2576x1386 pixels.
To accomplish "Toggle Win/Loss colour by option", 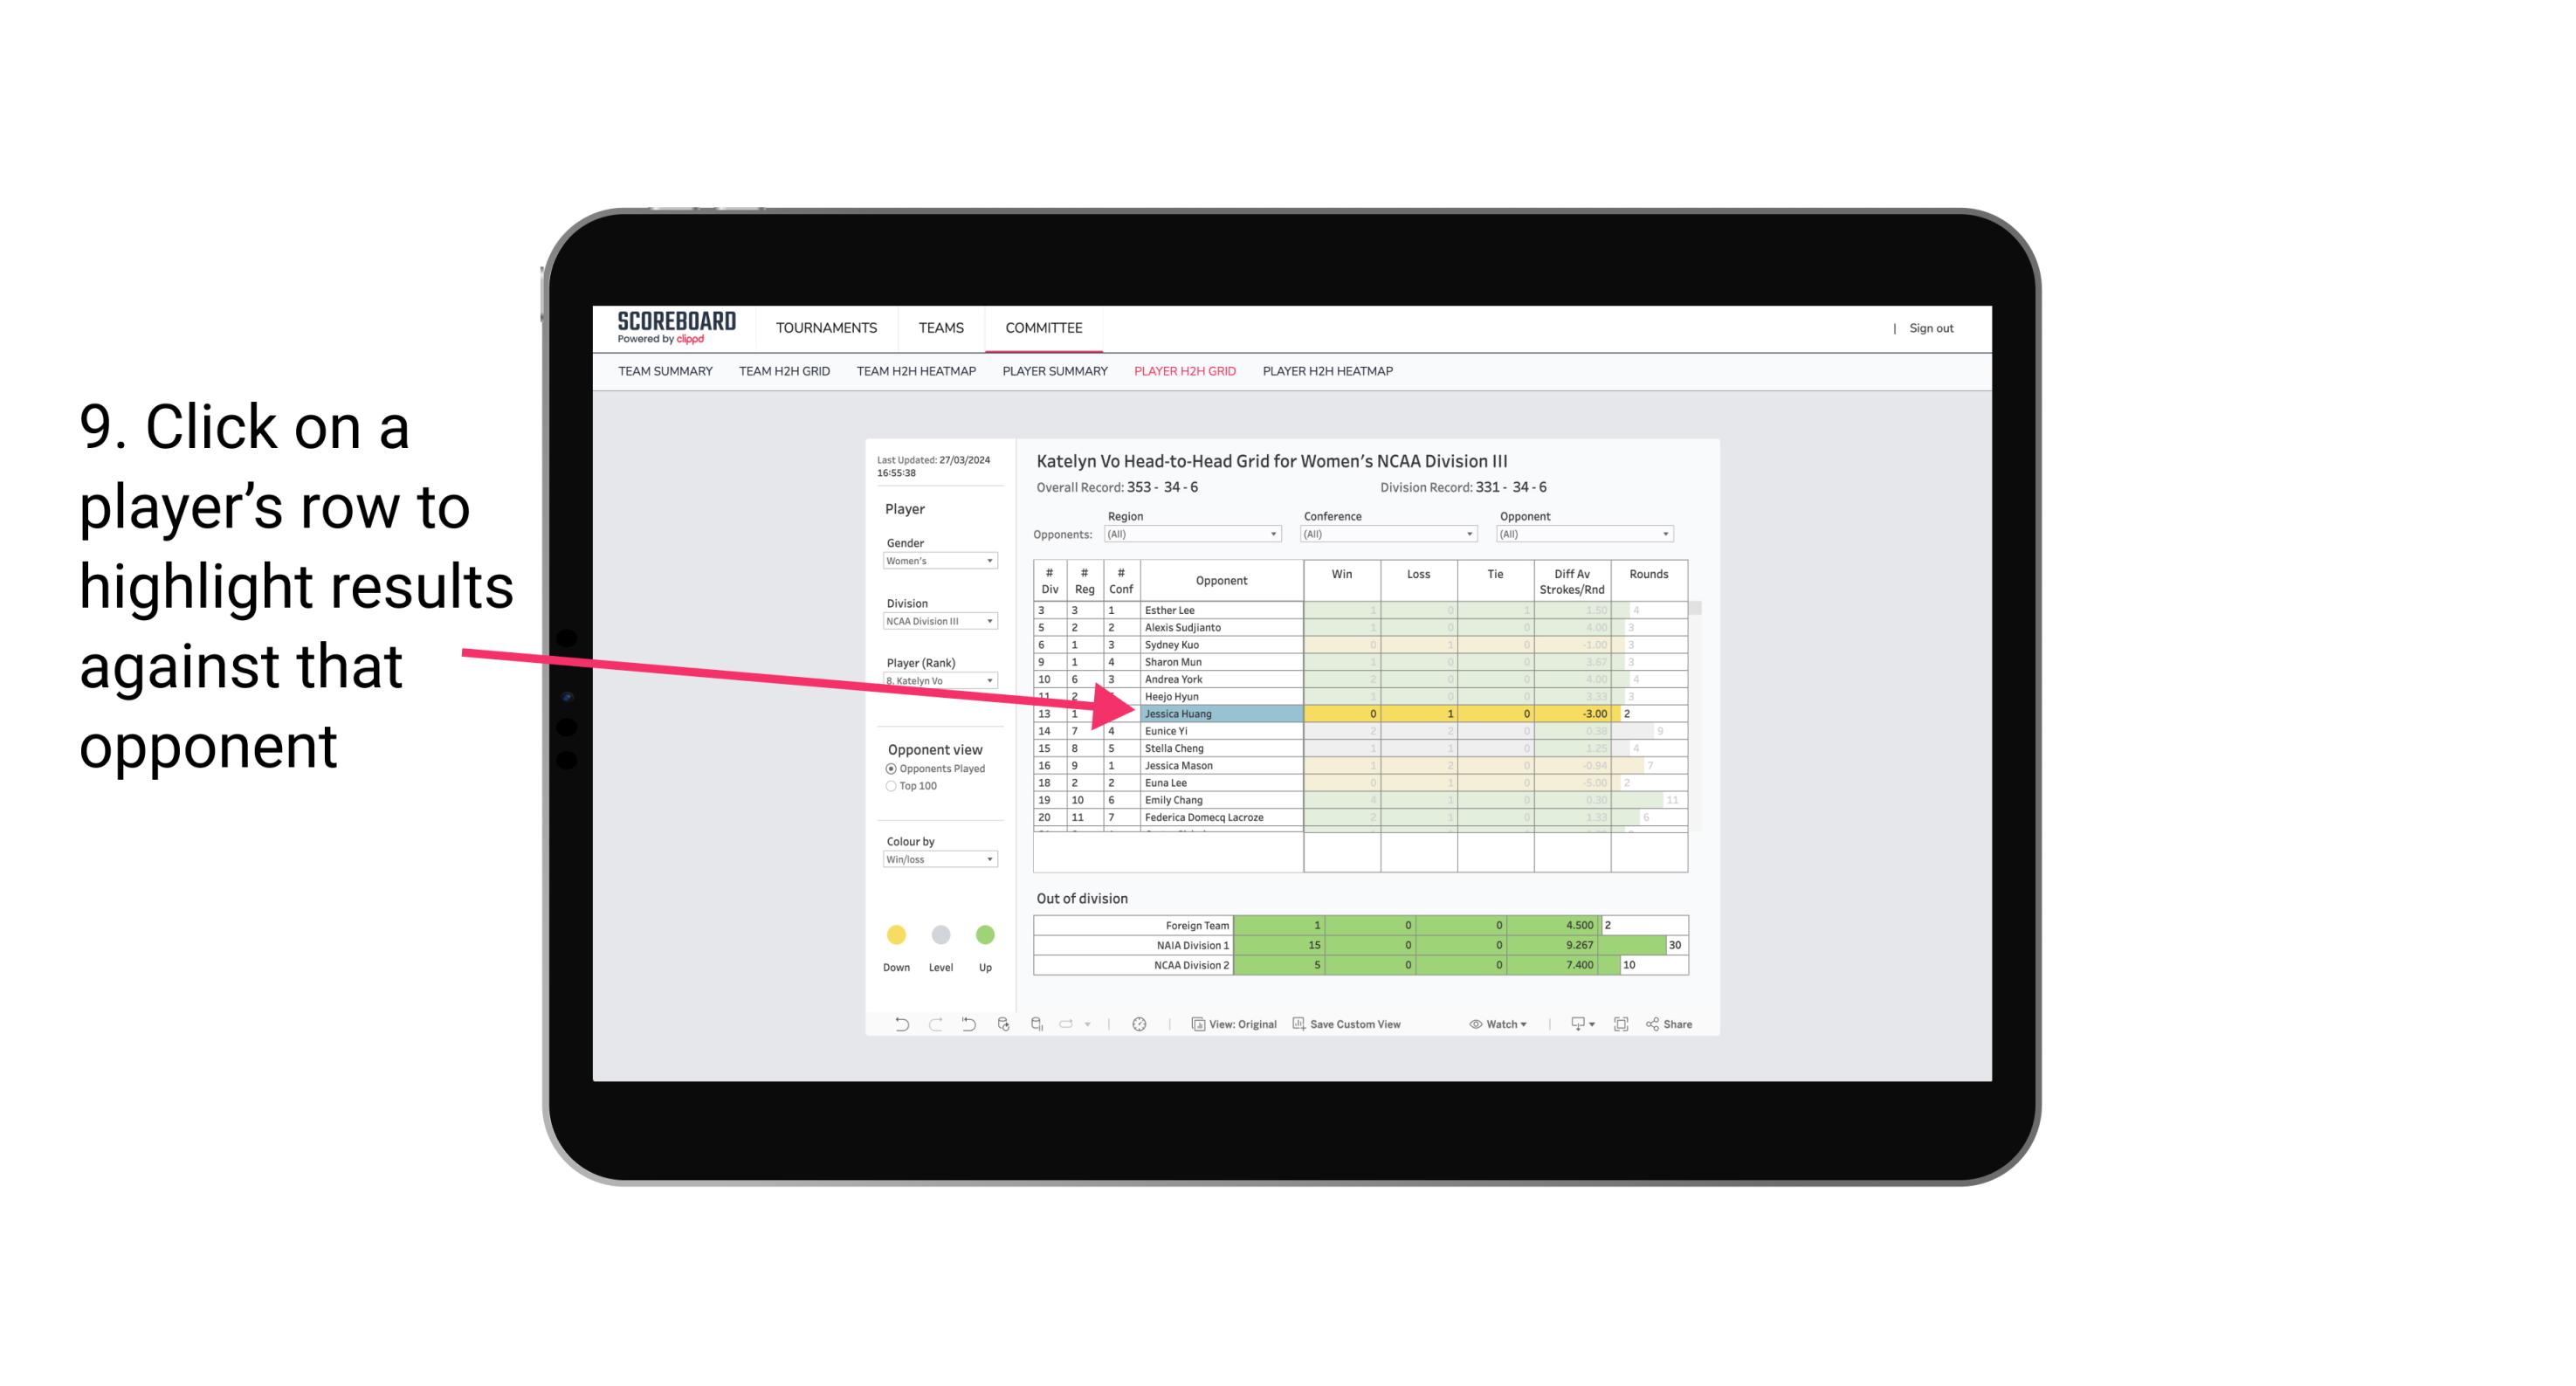I will coord(935,865).
